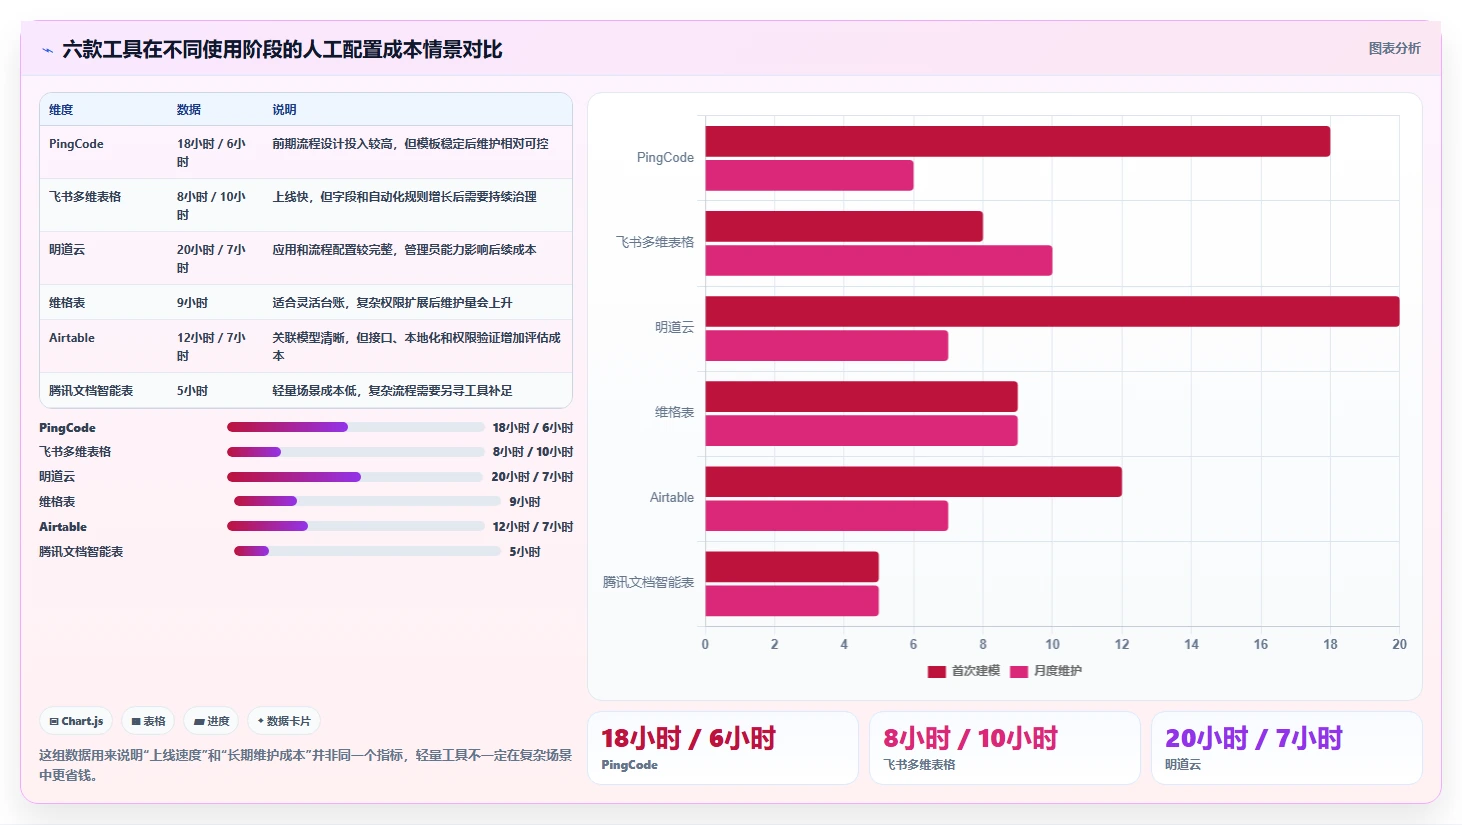Click the small logo icon before the title

pos(47,50)
